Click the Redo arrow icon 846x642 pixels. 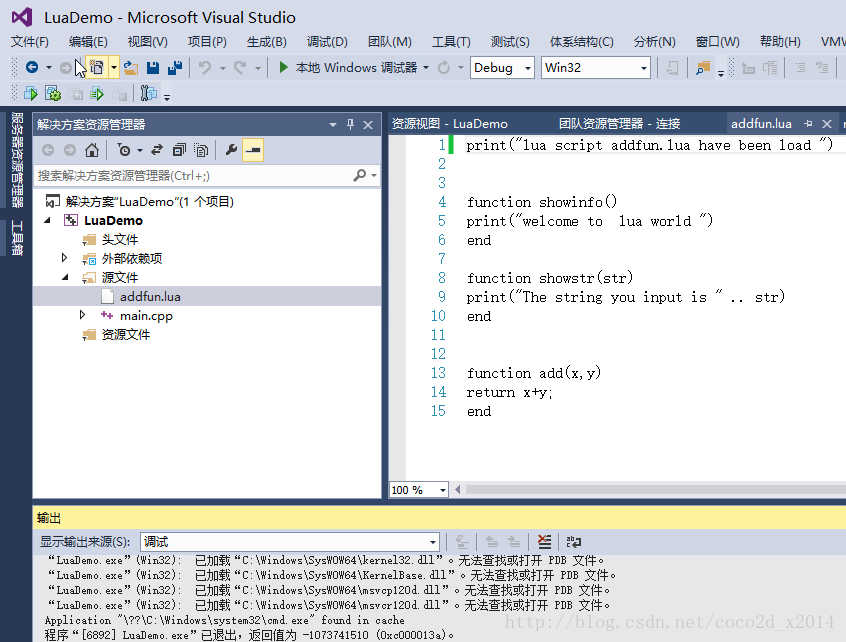click(240, 67)
